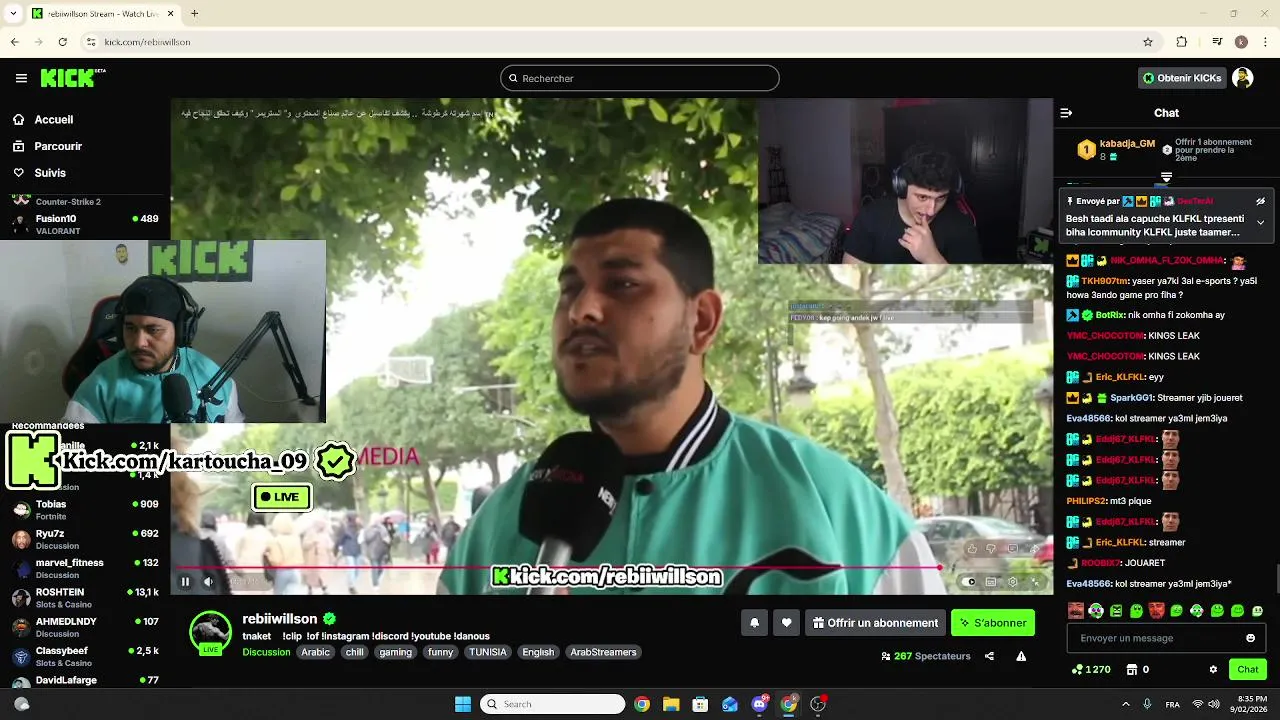Toggle the player autoplay switch
Screen dimensions: 1280x720
pyautogui.click(x=967, y=581)
